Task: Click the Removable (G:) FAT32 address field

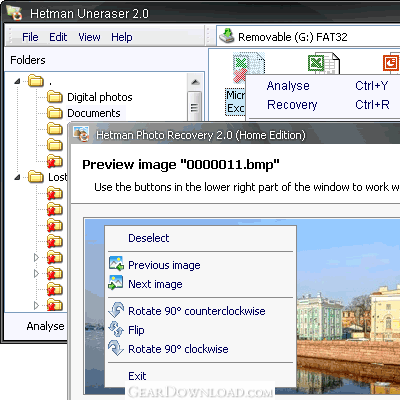Action: (x=308, y=36)
